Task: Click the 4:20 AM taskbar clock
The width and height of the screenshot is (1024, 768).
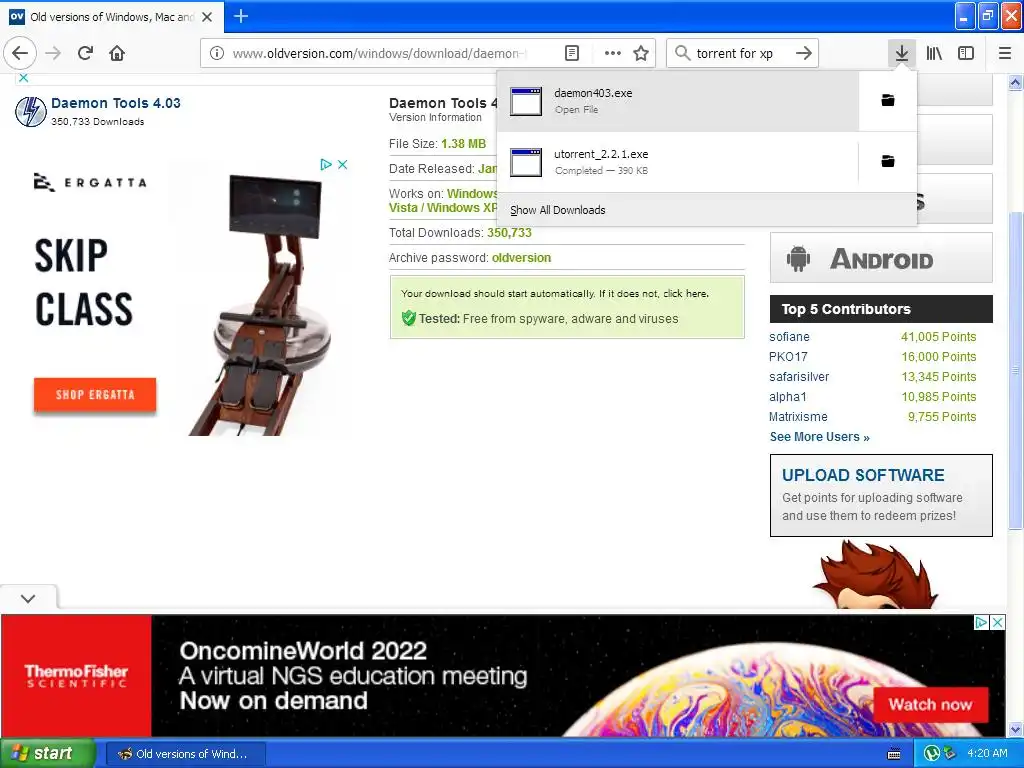Action: click(x=987, y=753)
